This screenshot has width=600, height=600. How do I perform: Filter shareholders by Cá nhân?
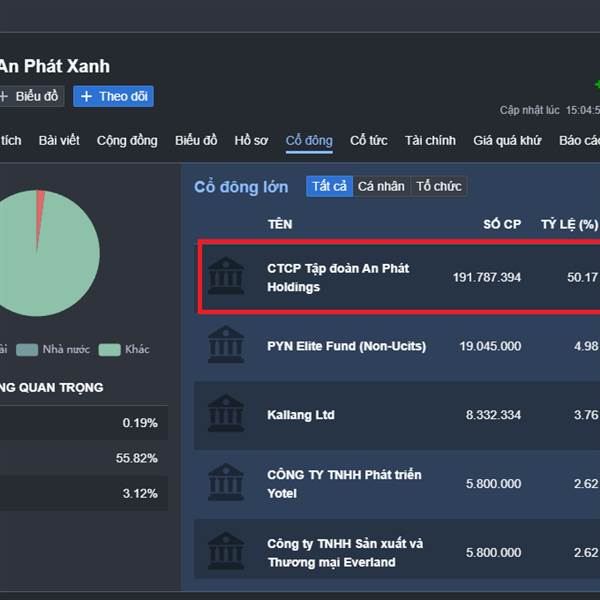pyautogui.click(x=381, y=186)
